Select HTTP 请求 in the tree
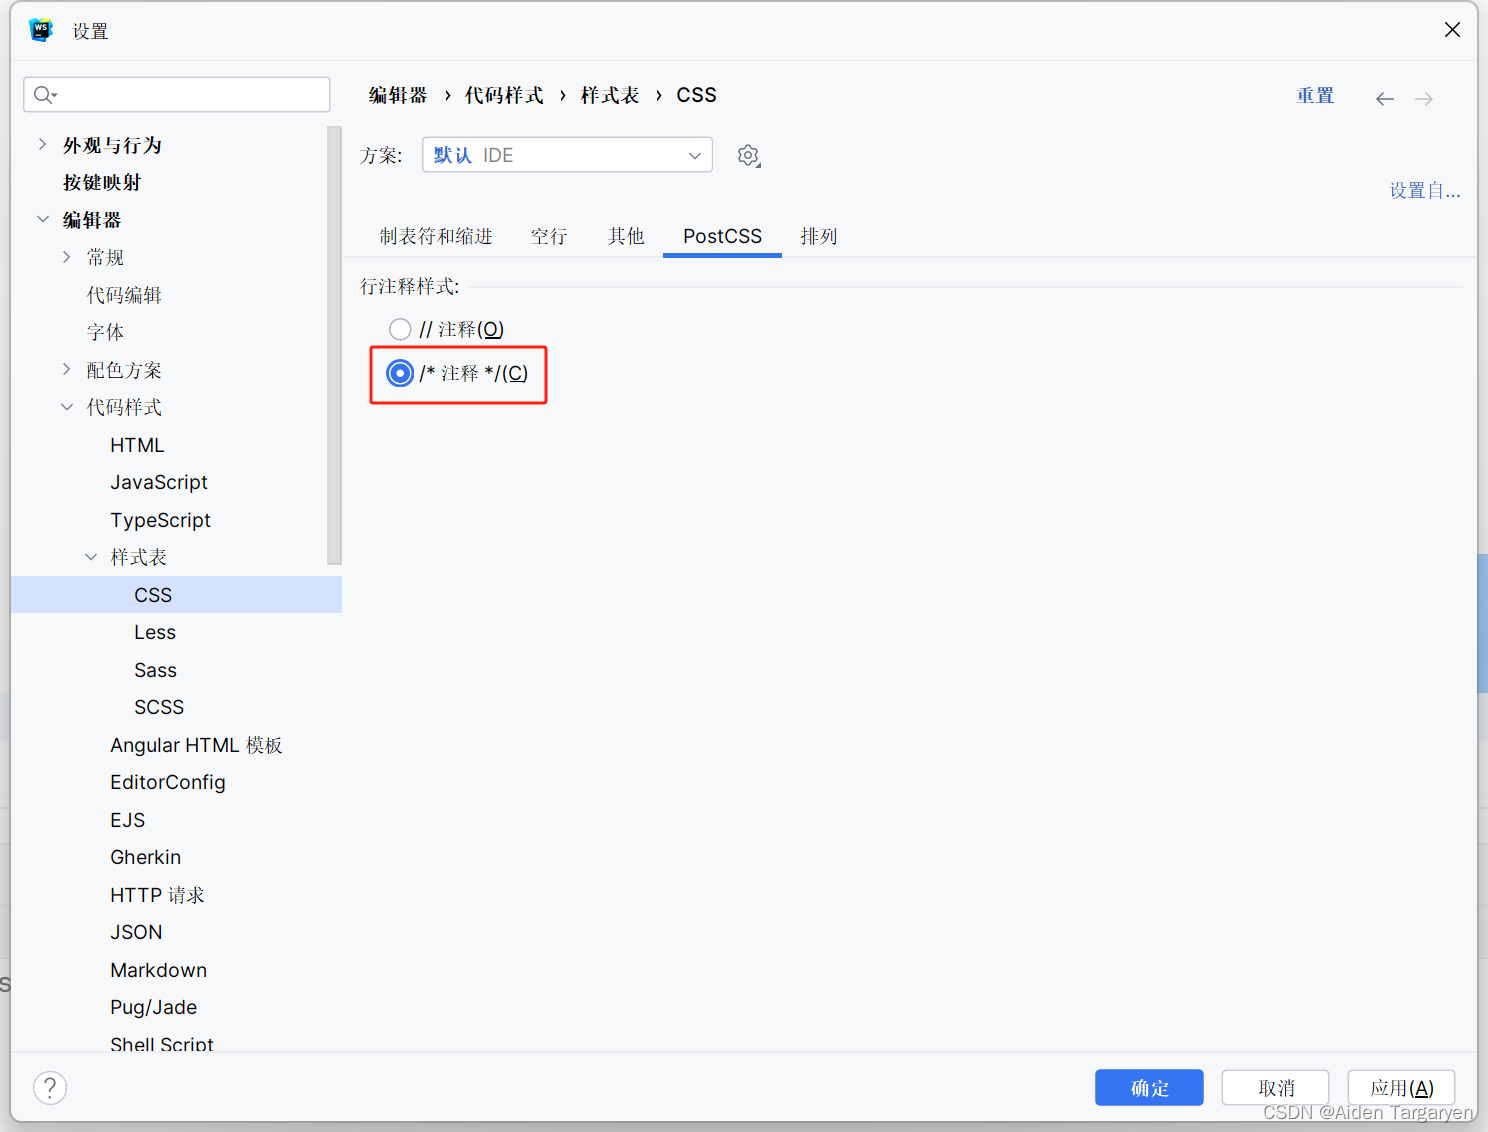1488x1132 pixels. pyautogui.click(x=157, y=895)
